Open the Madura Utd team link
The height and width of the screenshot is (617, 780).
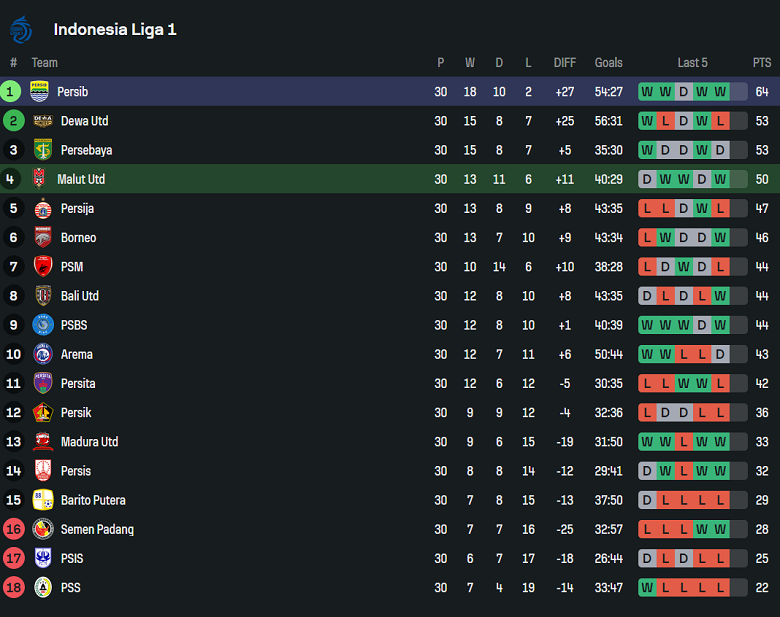click(x=89, y=442)
